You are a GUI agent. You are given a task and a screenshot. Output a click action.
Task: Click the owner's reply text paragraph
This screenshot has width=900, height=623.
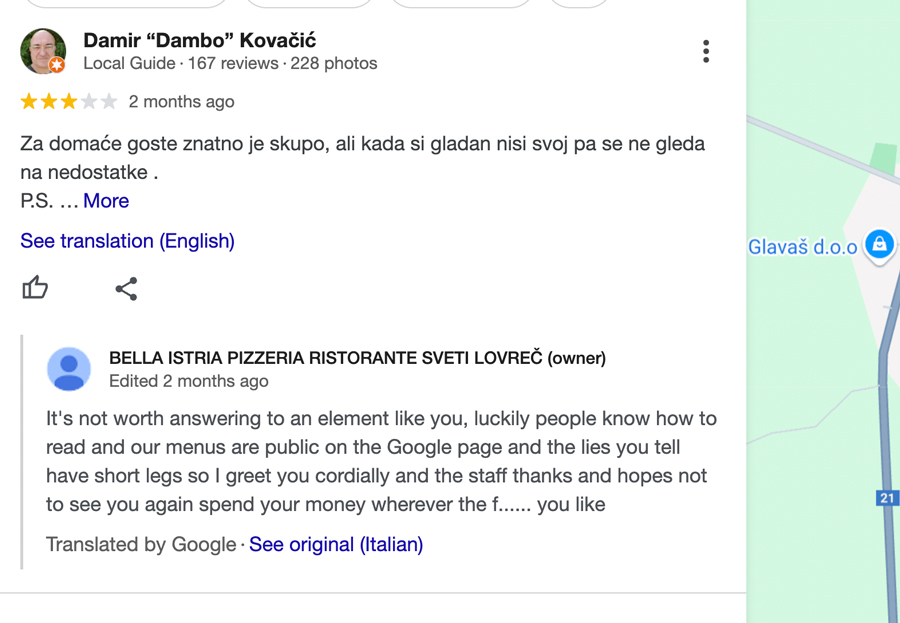[381, 462]
